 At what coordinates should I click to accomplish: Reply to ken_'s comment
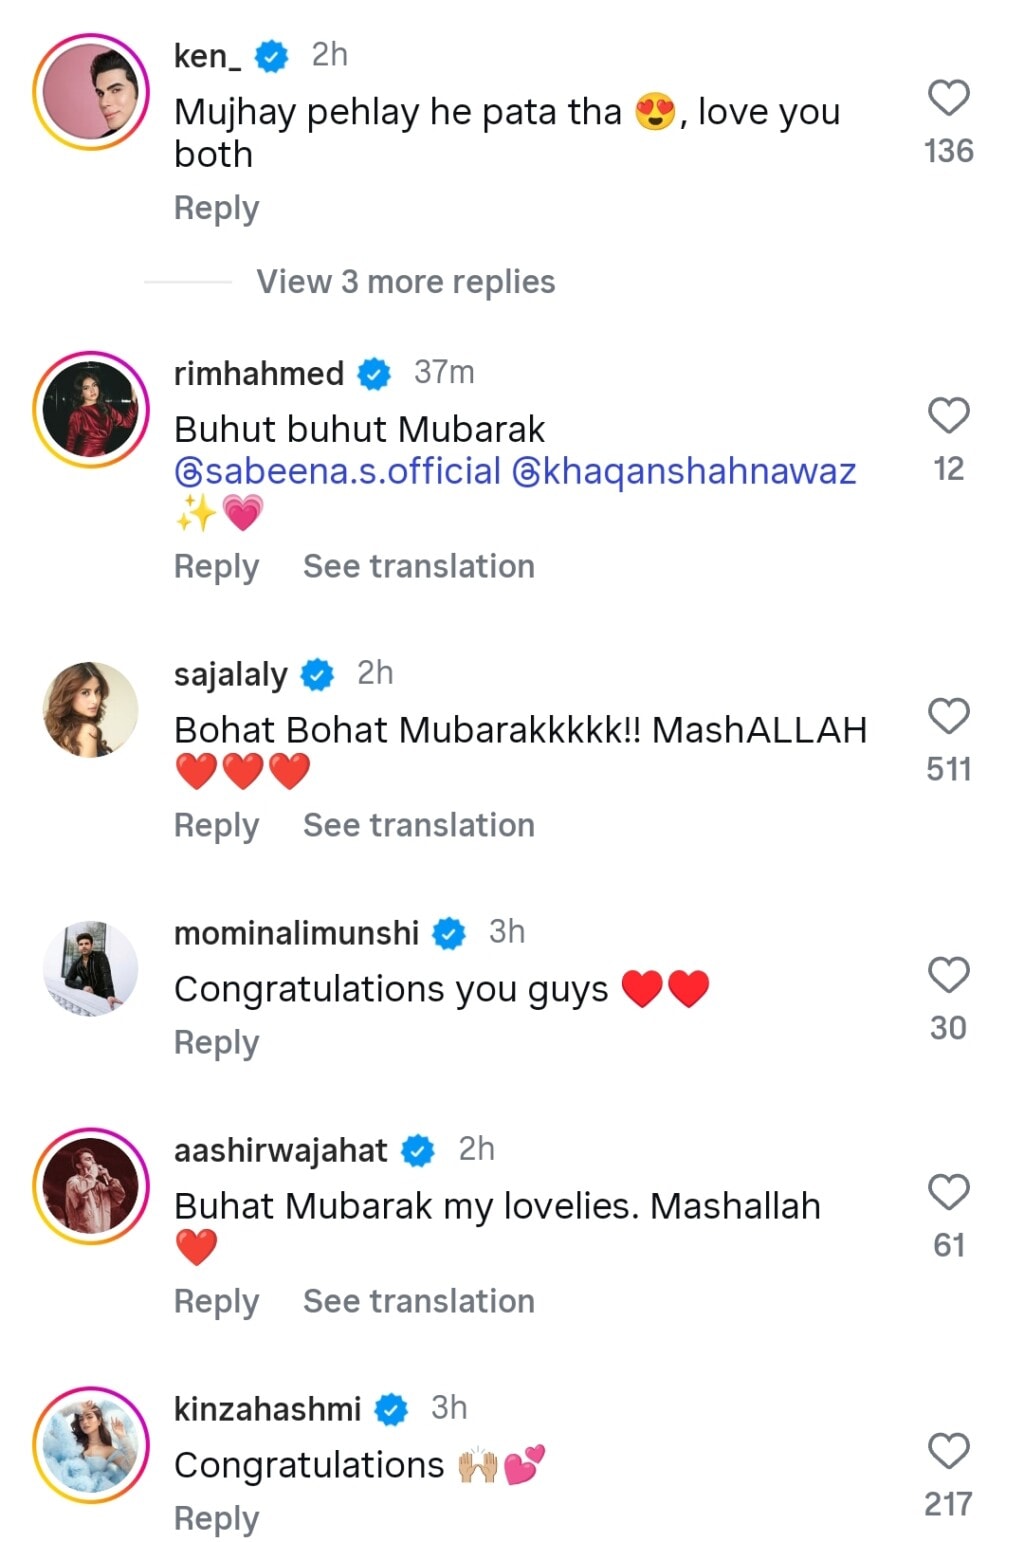(x=215, y=207)
